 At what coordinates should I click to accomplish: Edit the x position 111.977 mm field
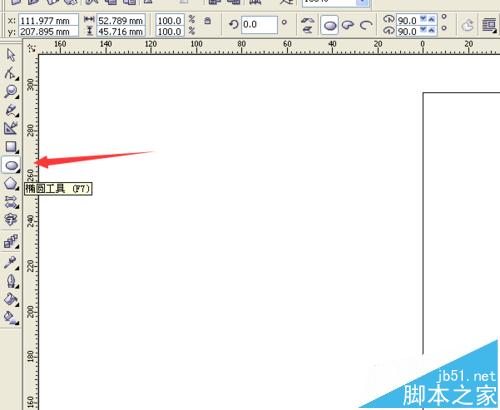(49, 20)
